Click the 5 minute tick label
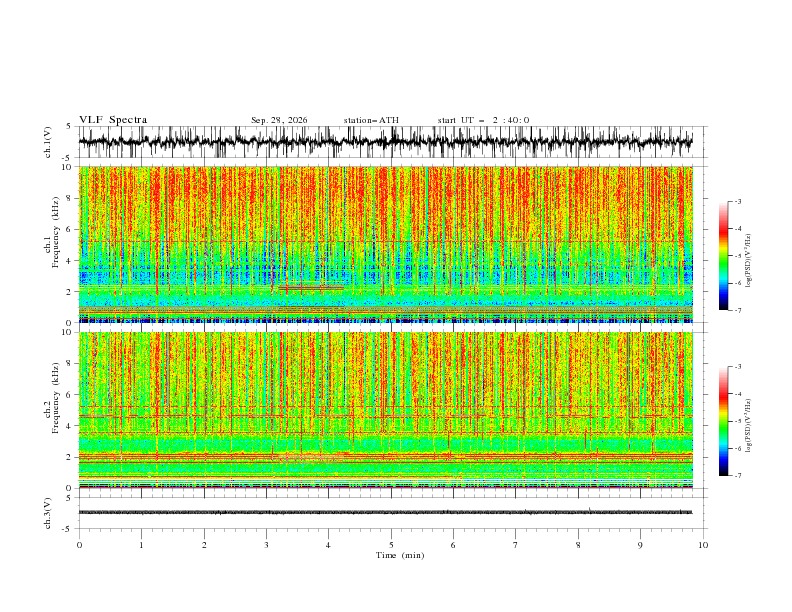The image size is (792, 612). (391, 545)
